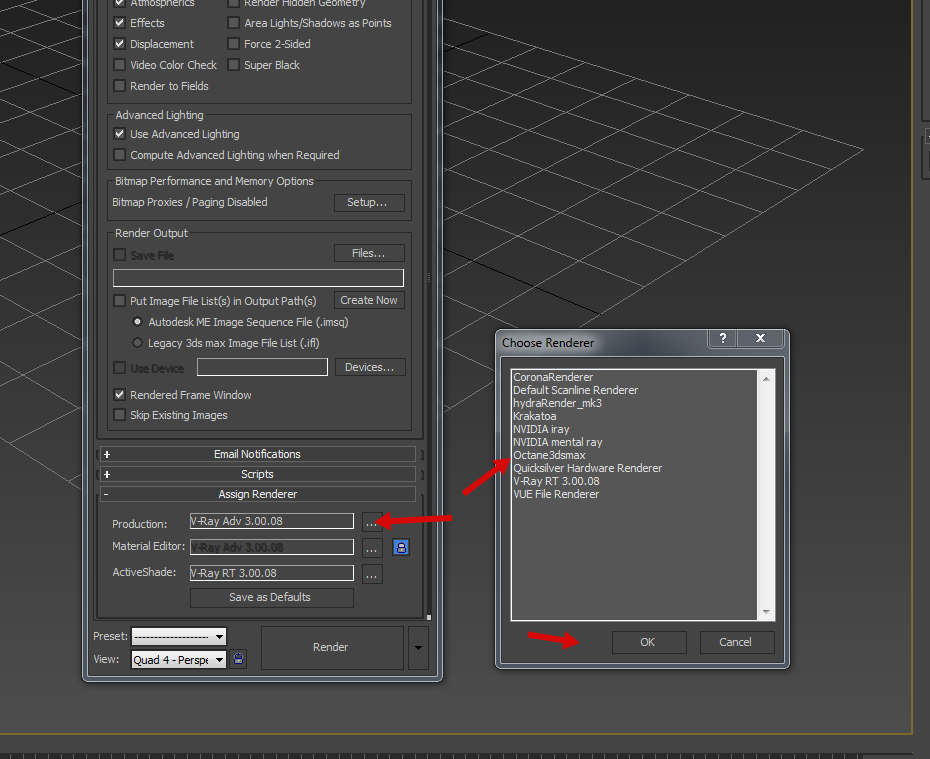Enable Video Color Check
This screenshot has width=930, height=759.
pos(119,64)
